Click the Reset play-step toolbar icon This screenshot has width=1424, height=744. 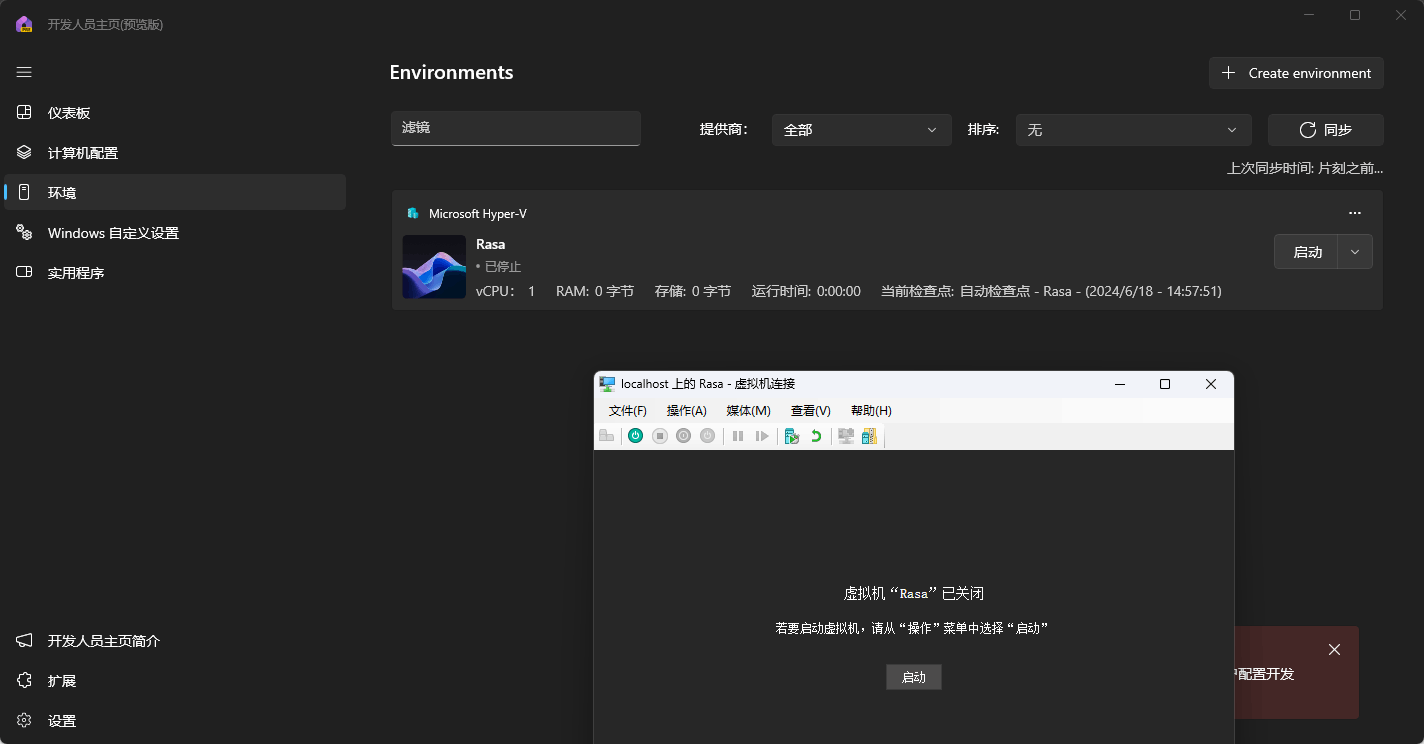[762, 436]
